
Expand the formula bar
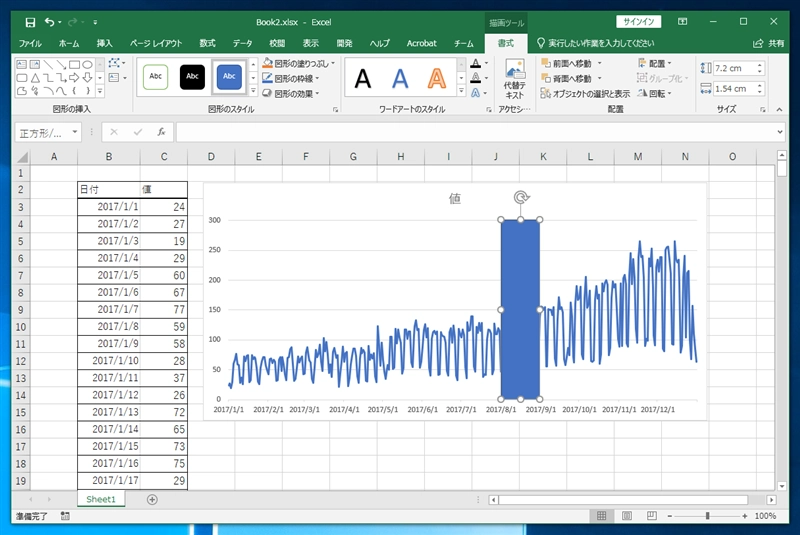coord(780,132)
